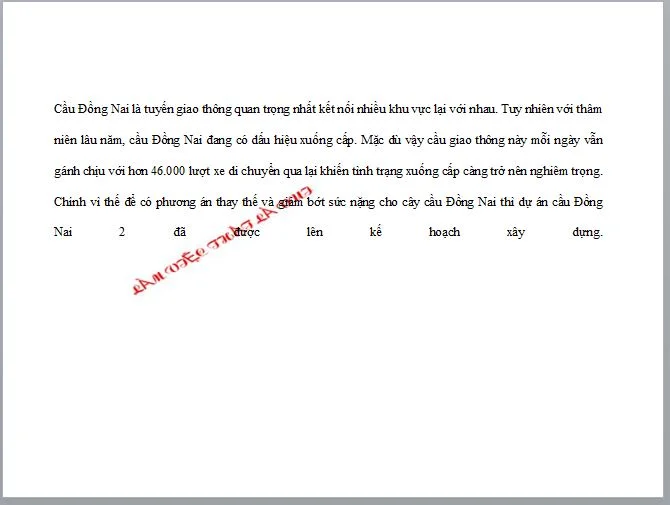Click the word "lên" in the last line
This screenshot has width=670, height=505.
314,232
